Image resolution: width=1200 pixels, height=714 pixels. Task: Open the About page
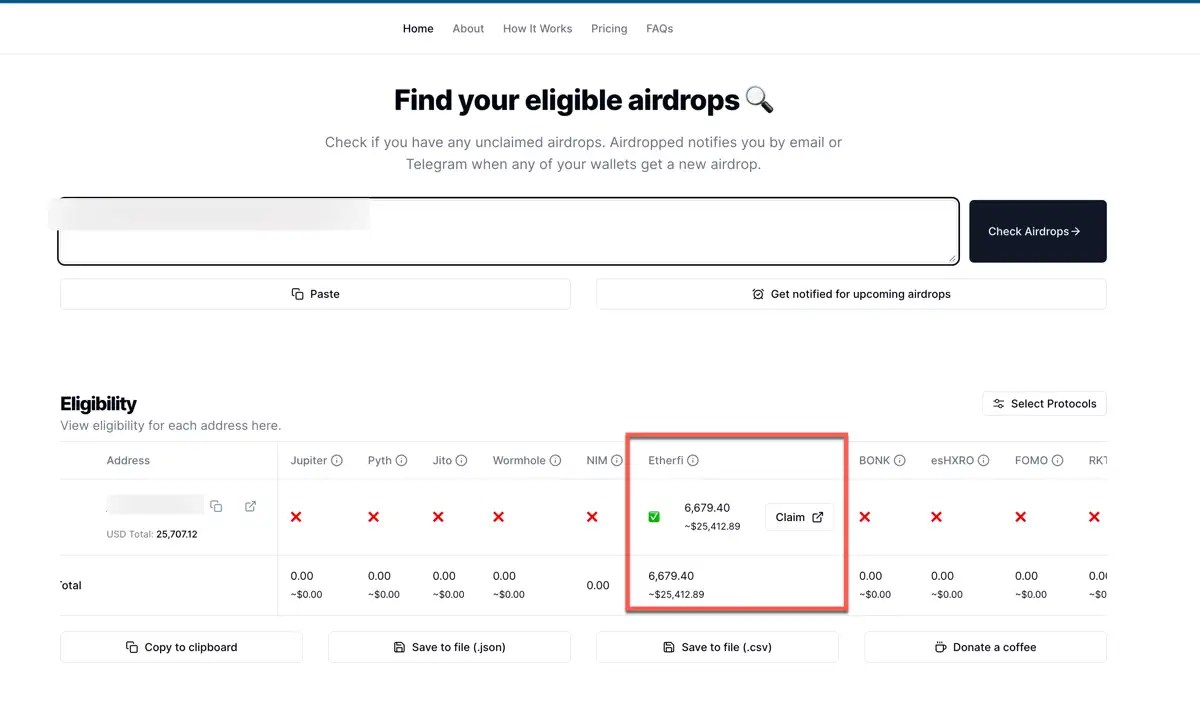tap(468, 29)
